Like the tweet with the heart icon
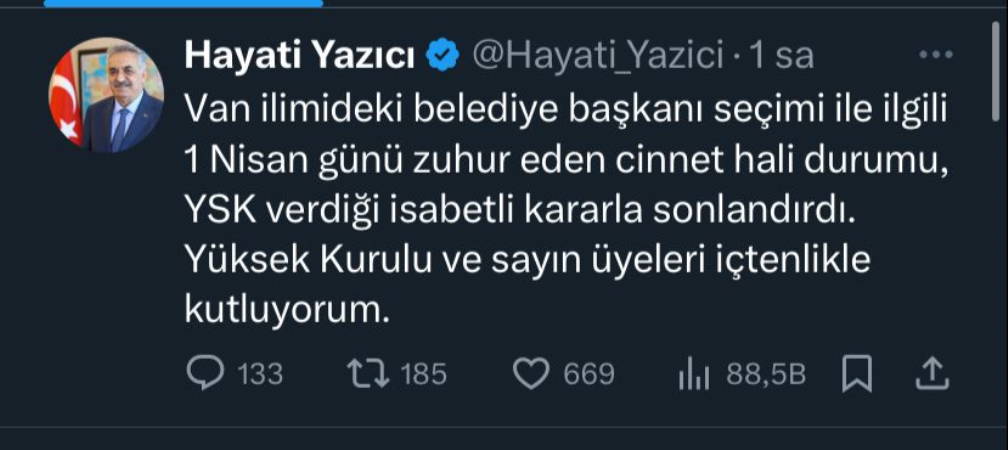The image size is (1008, 450). tap(532, 374)
